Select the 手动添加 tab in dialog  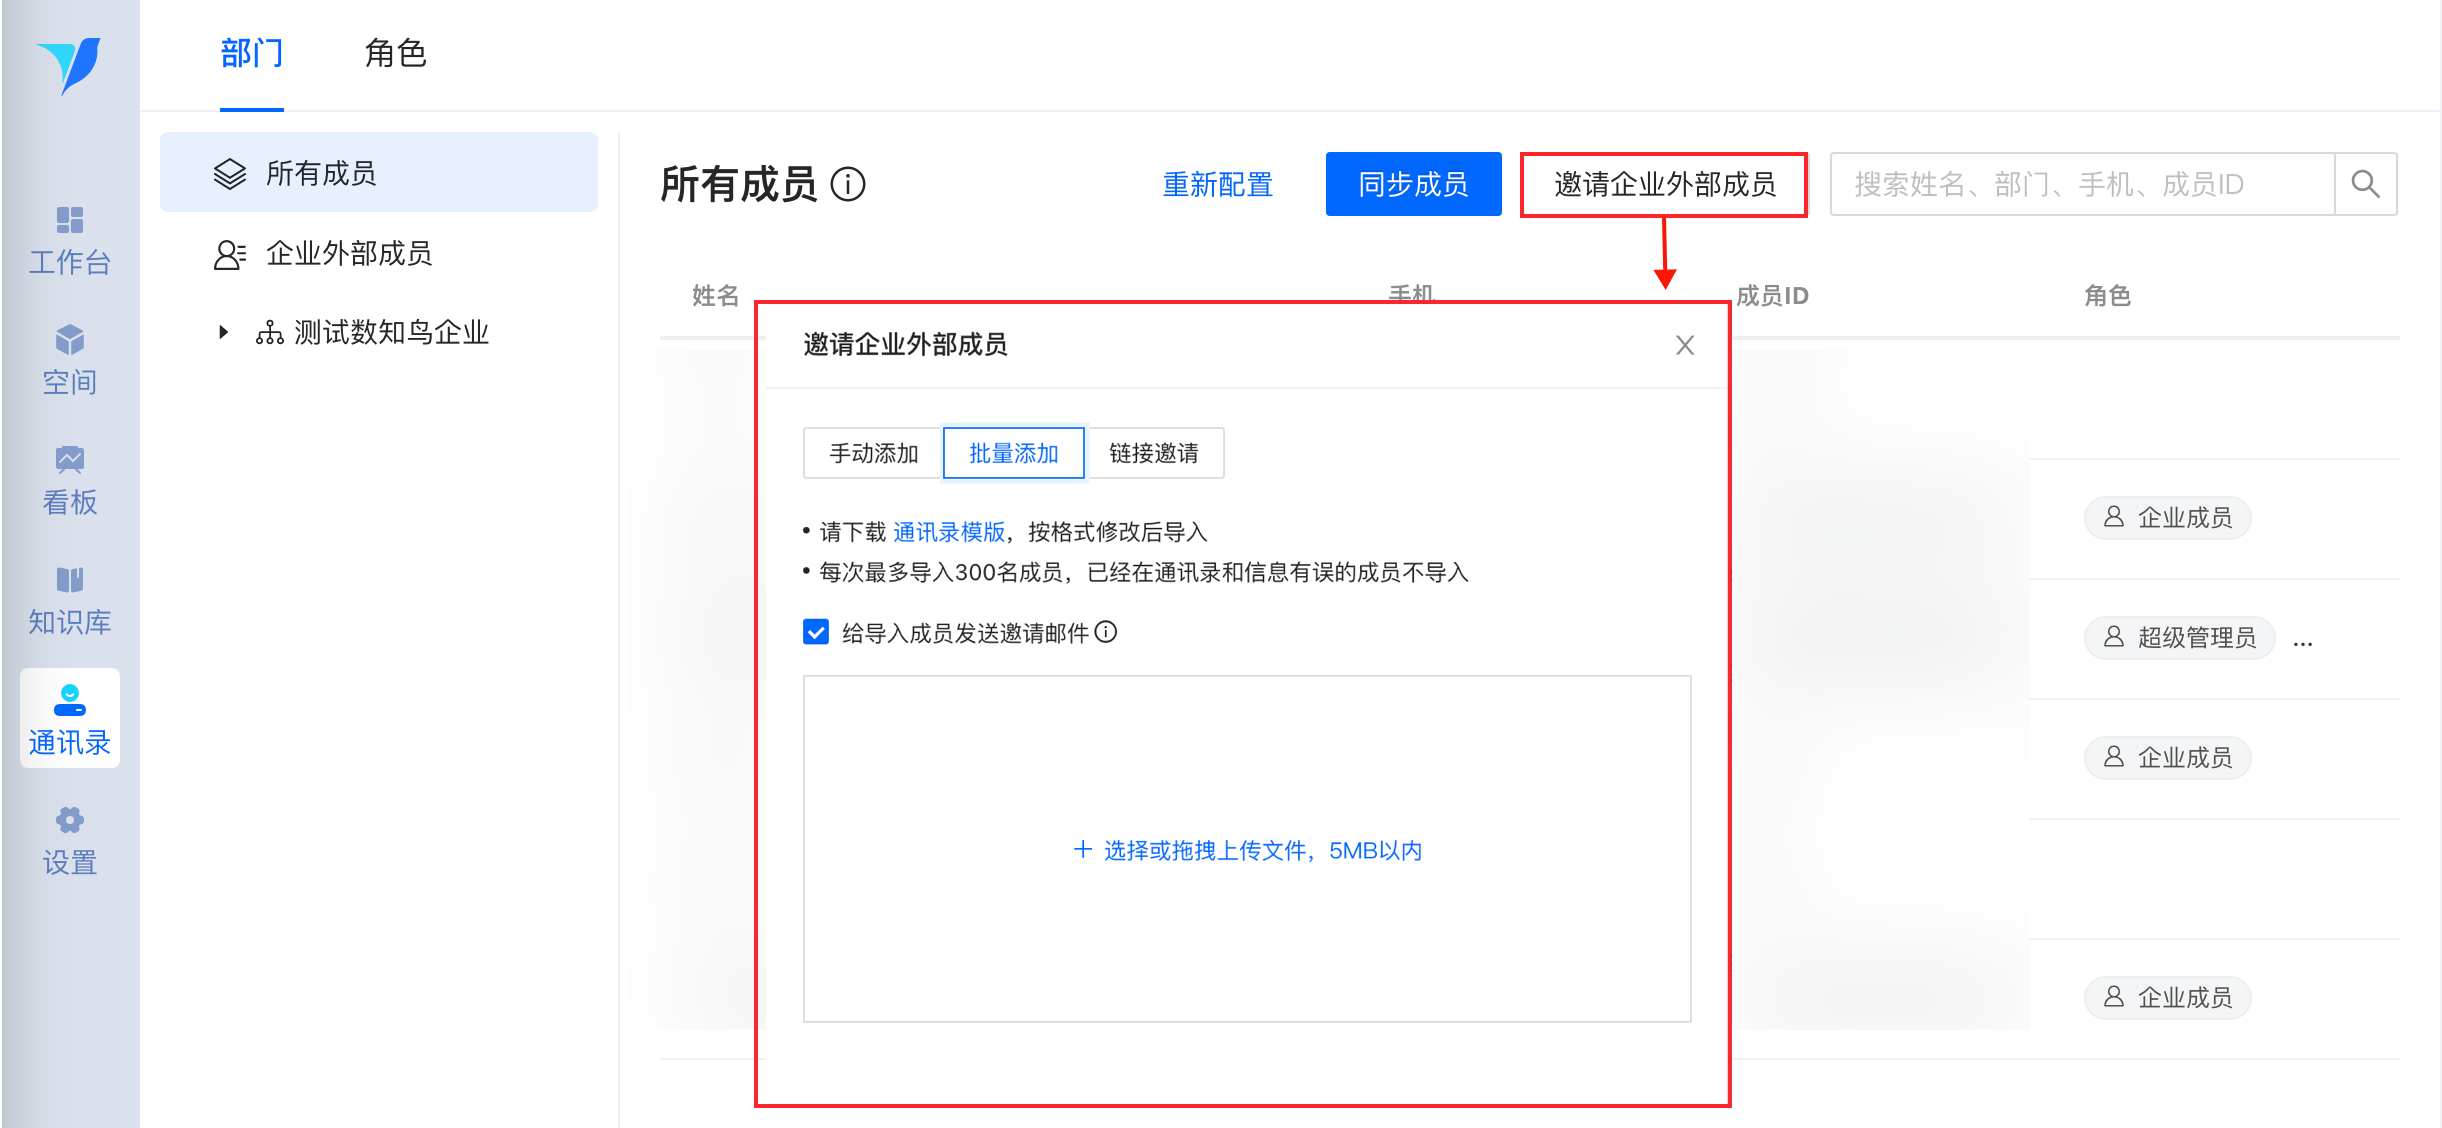(873, 453)
